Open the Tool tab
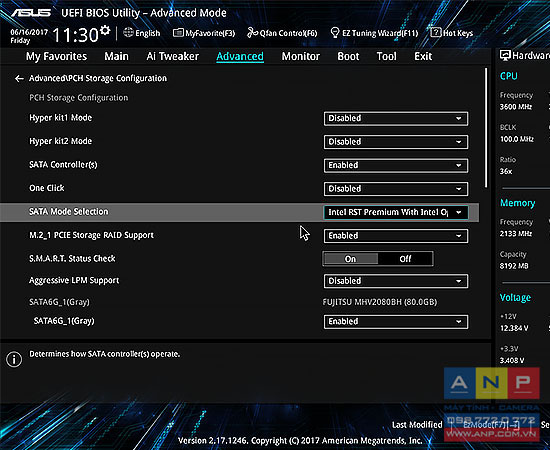Viewport: 550px width, 450px height. (x=387, y=56)
